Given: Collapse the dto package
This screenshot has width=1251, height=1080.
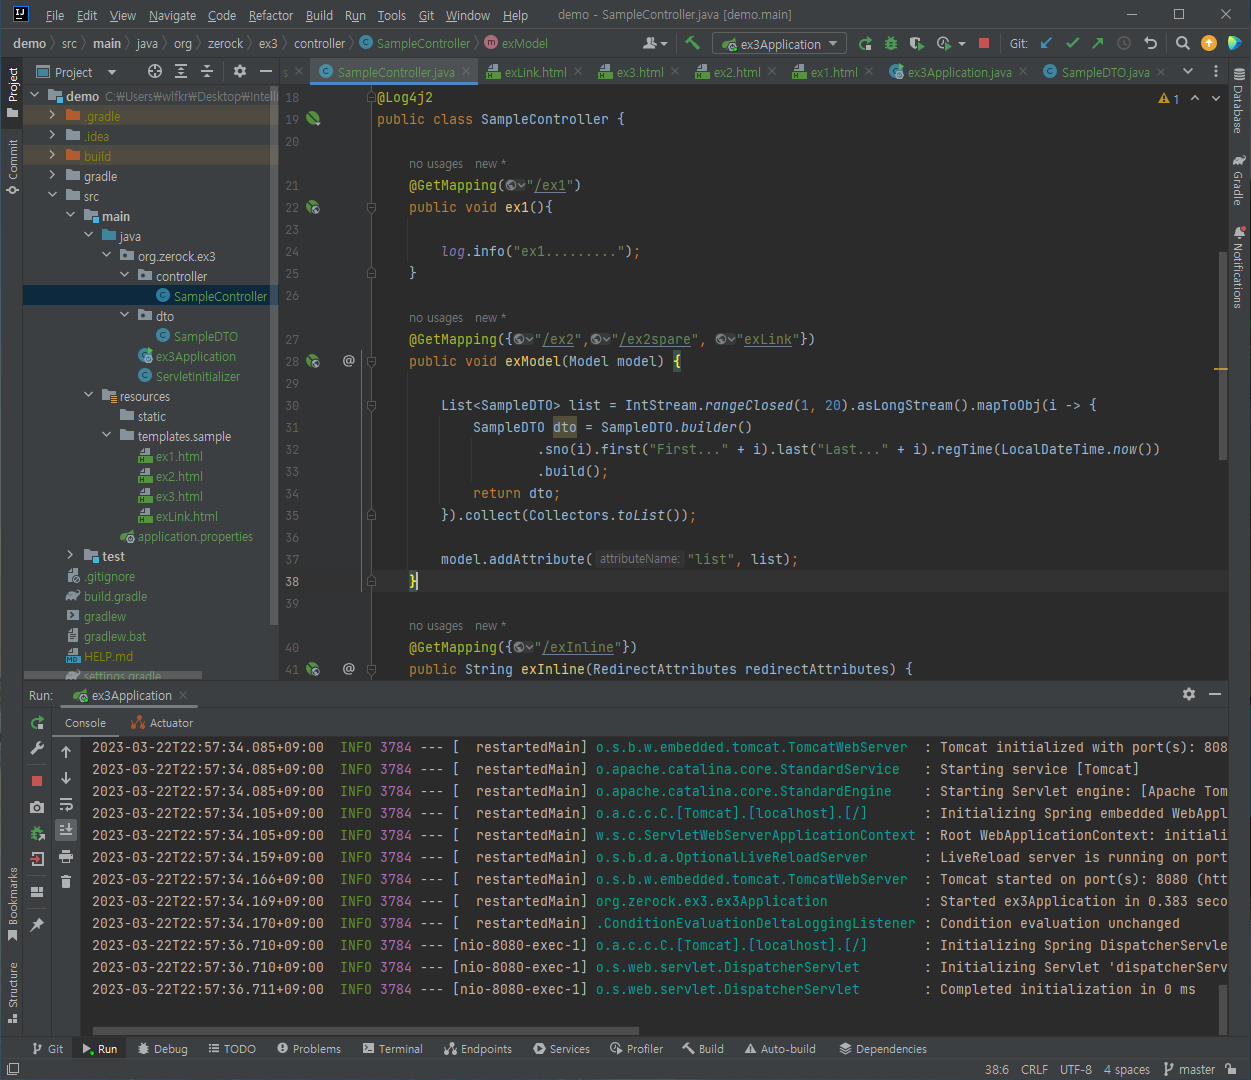Looking at the screenshot, I should [124, 316].
